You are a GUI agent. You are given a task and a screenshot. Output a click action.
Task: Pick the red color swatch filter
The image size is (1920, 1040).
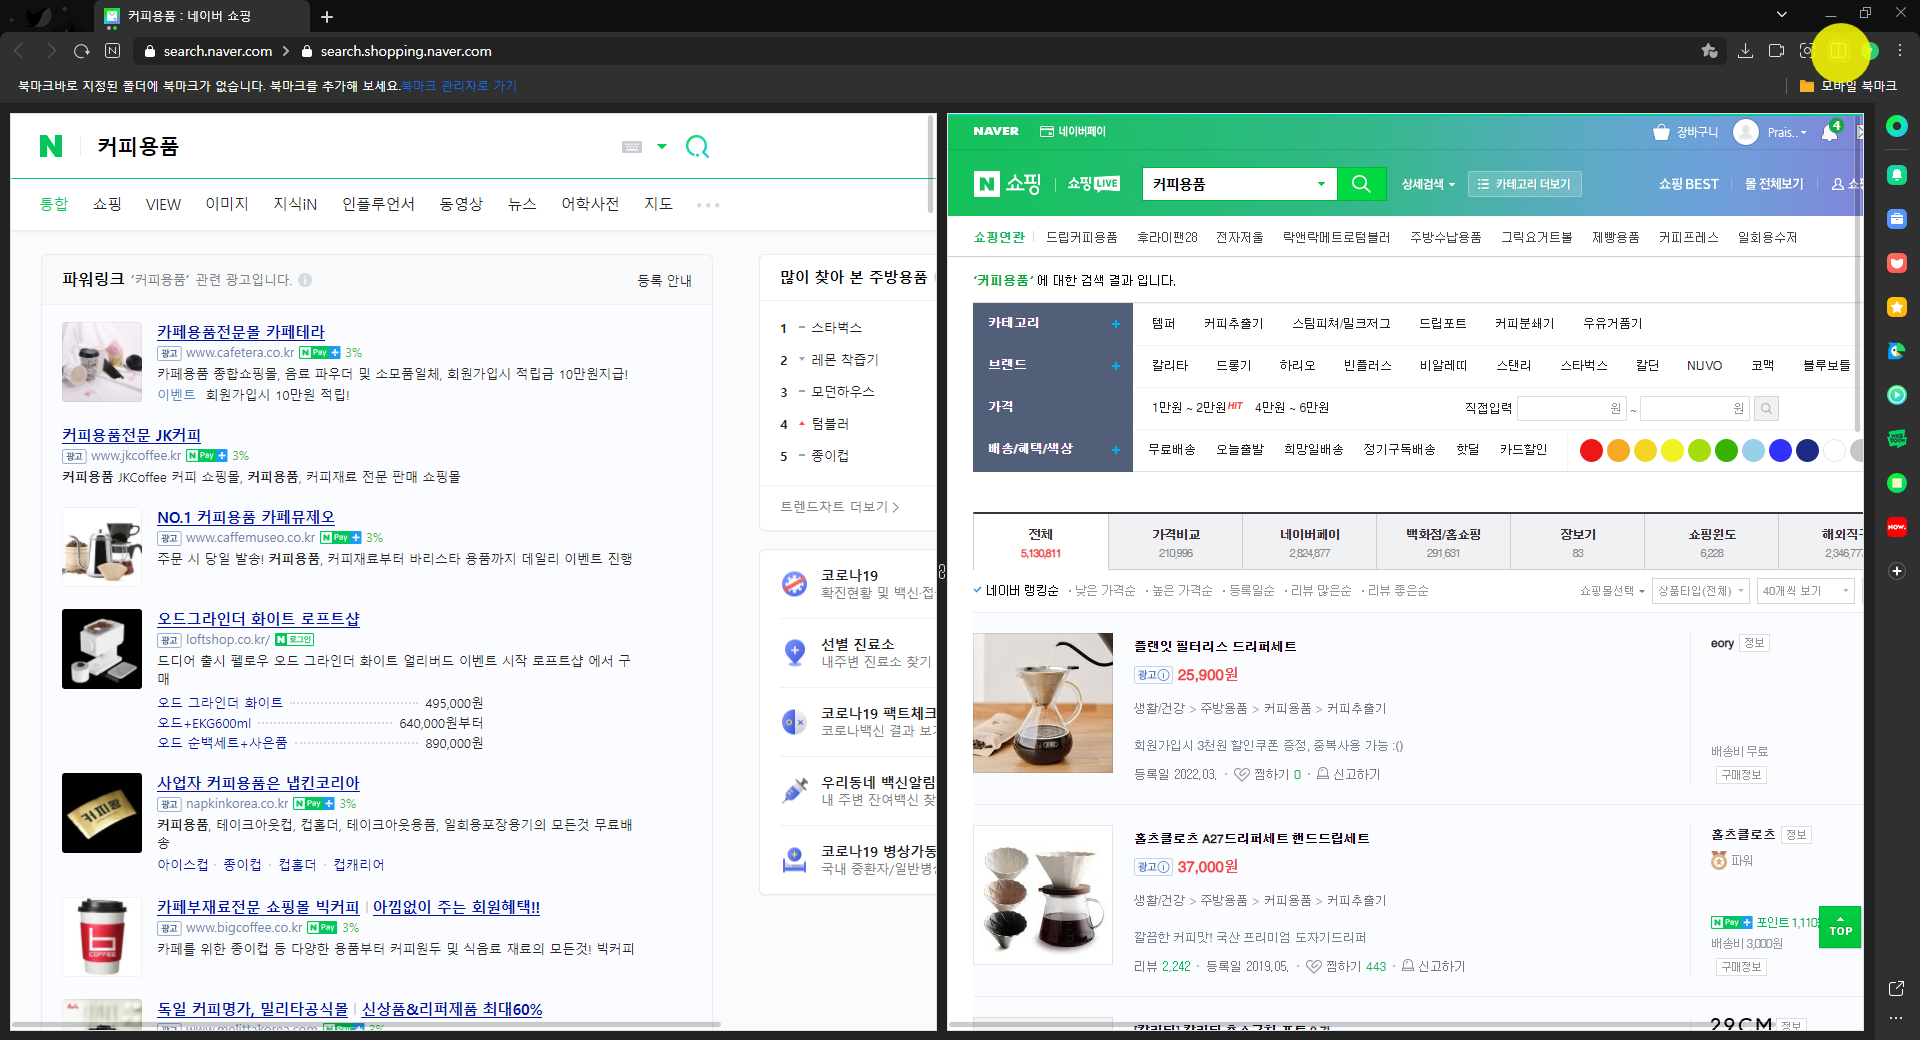[1591, 451]
